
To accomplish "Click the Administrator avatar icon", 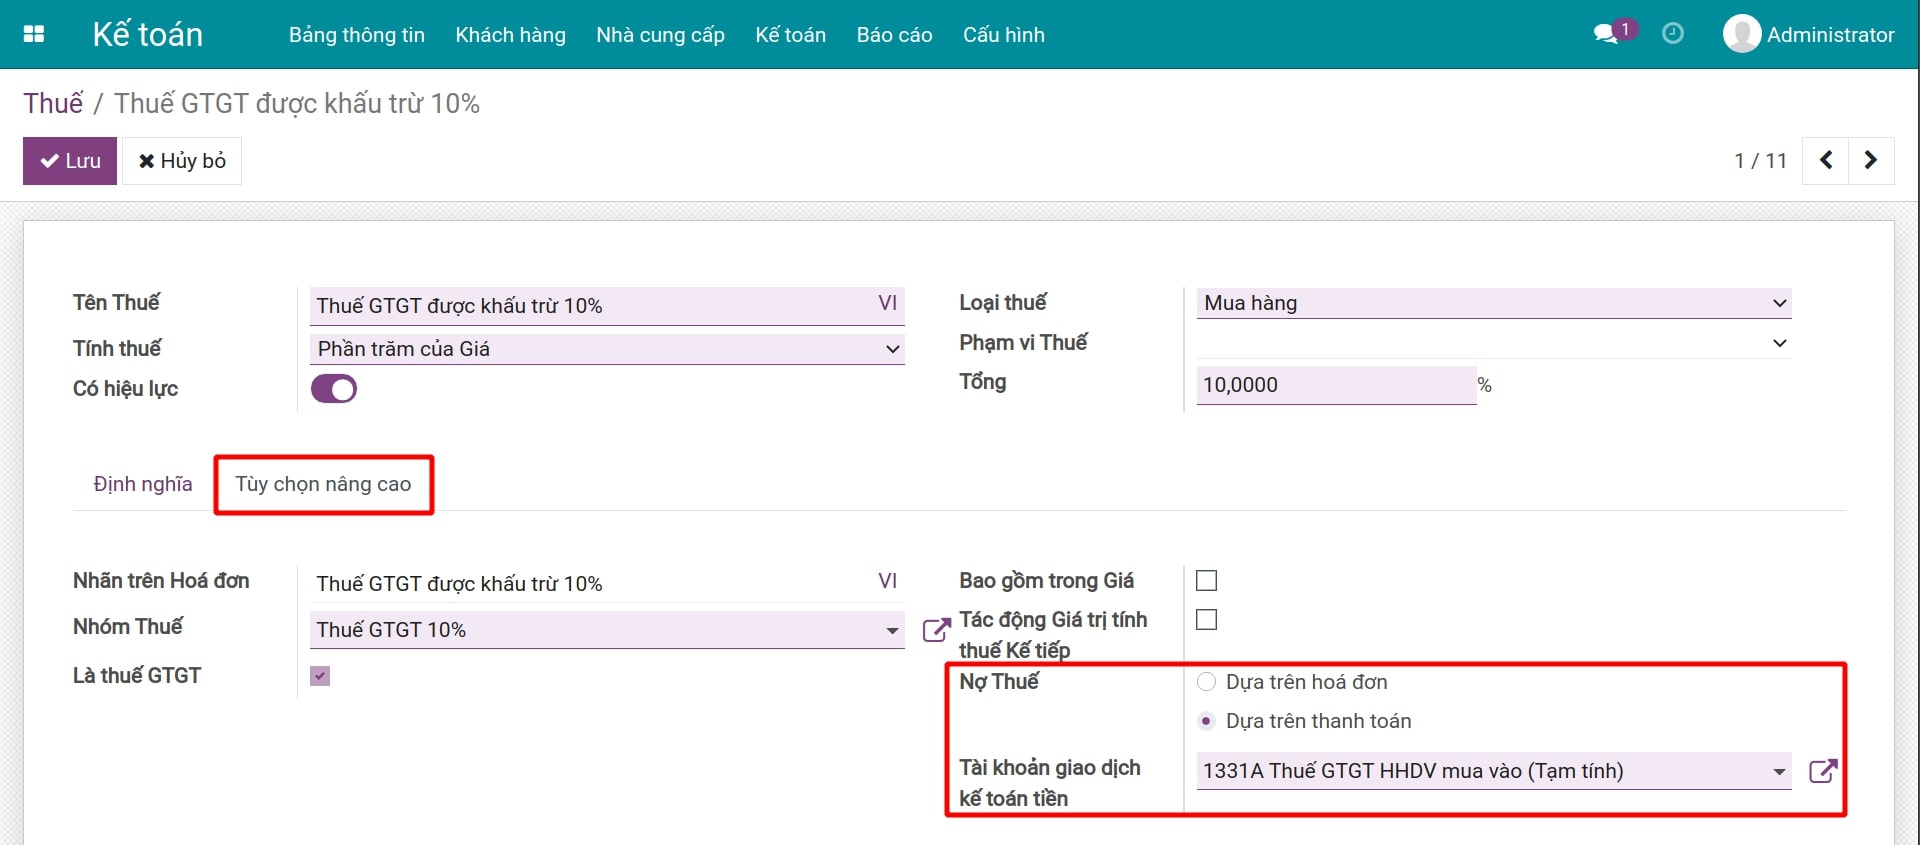I will pyautogui.click(x=1741, y=34).
